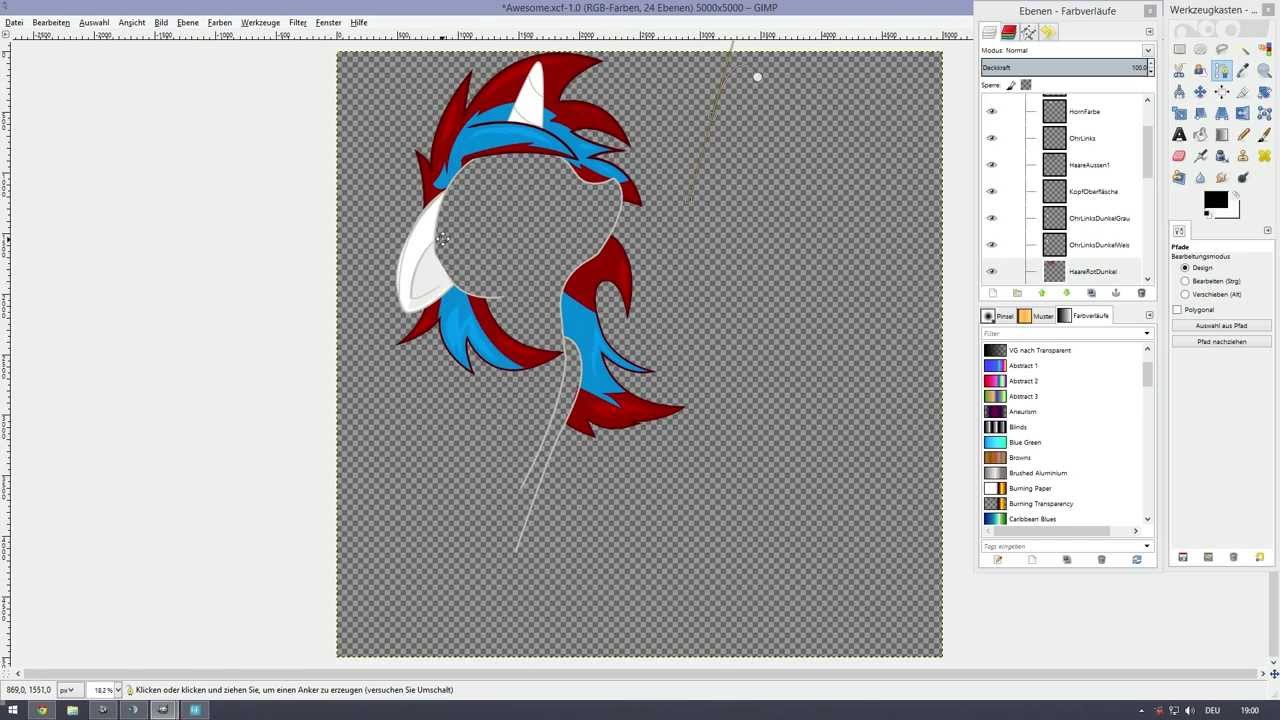
Task: Enable the Polygonal checkbox
Action: [x=1177, y=310]
